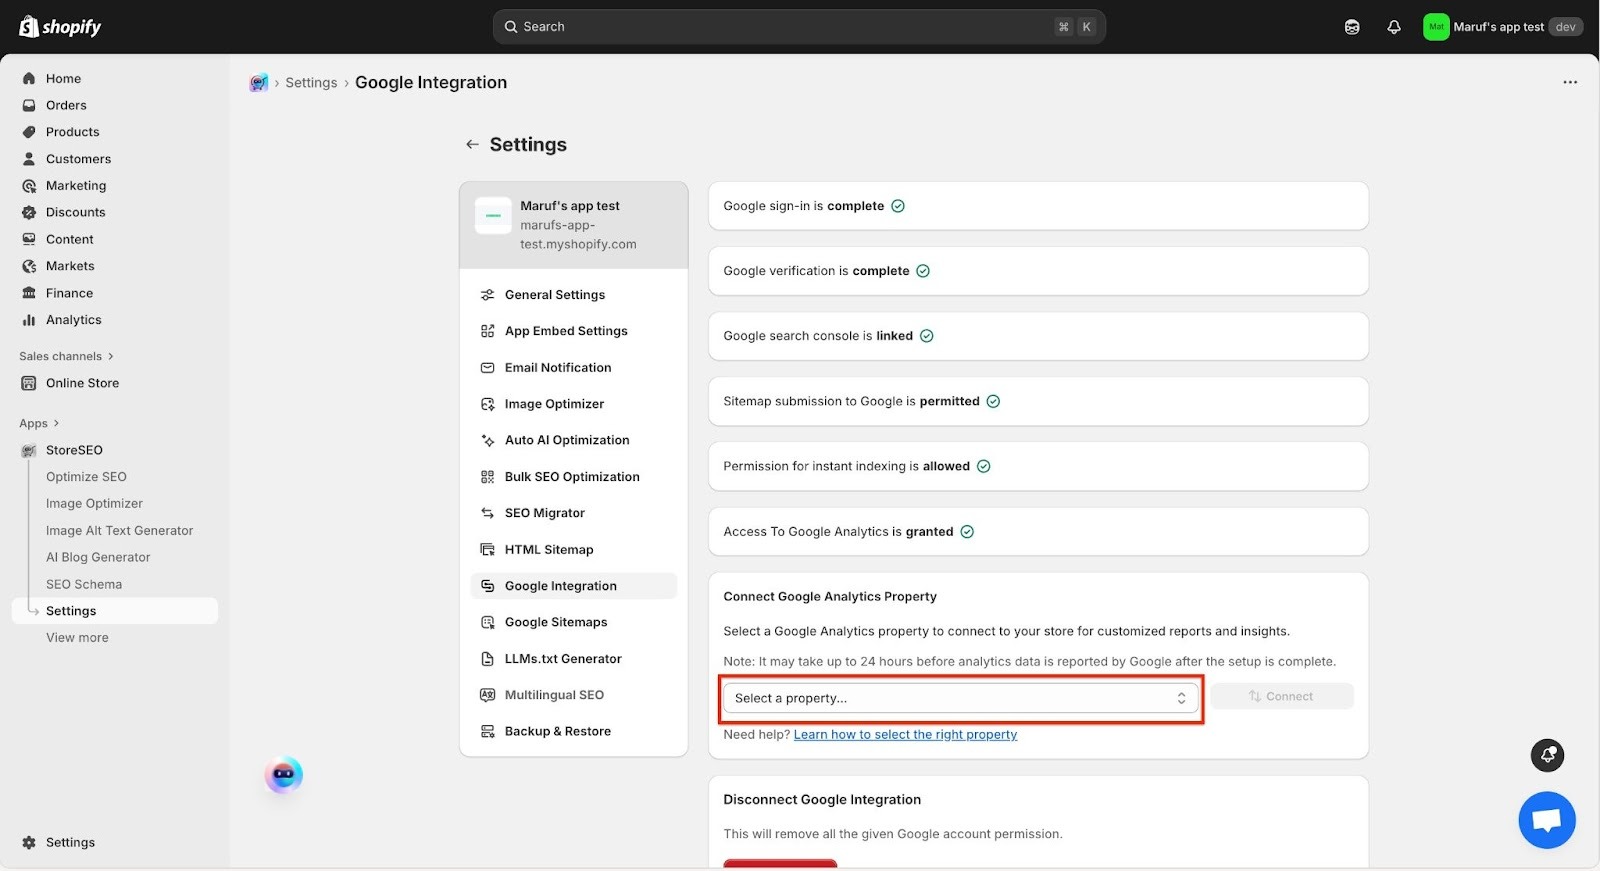This screenshot has height=871, width=1600.
Task: Click Permission for instant indexing is allowed text
Action: coord(846,467)
